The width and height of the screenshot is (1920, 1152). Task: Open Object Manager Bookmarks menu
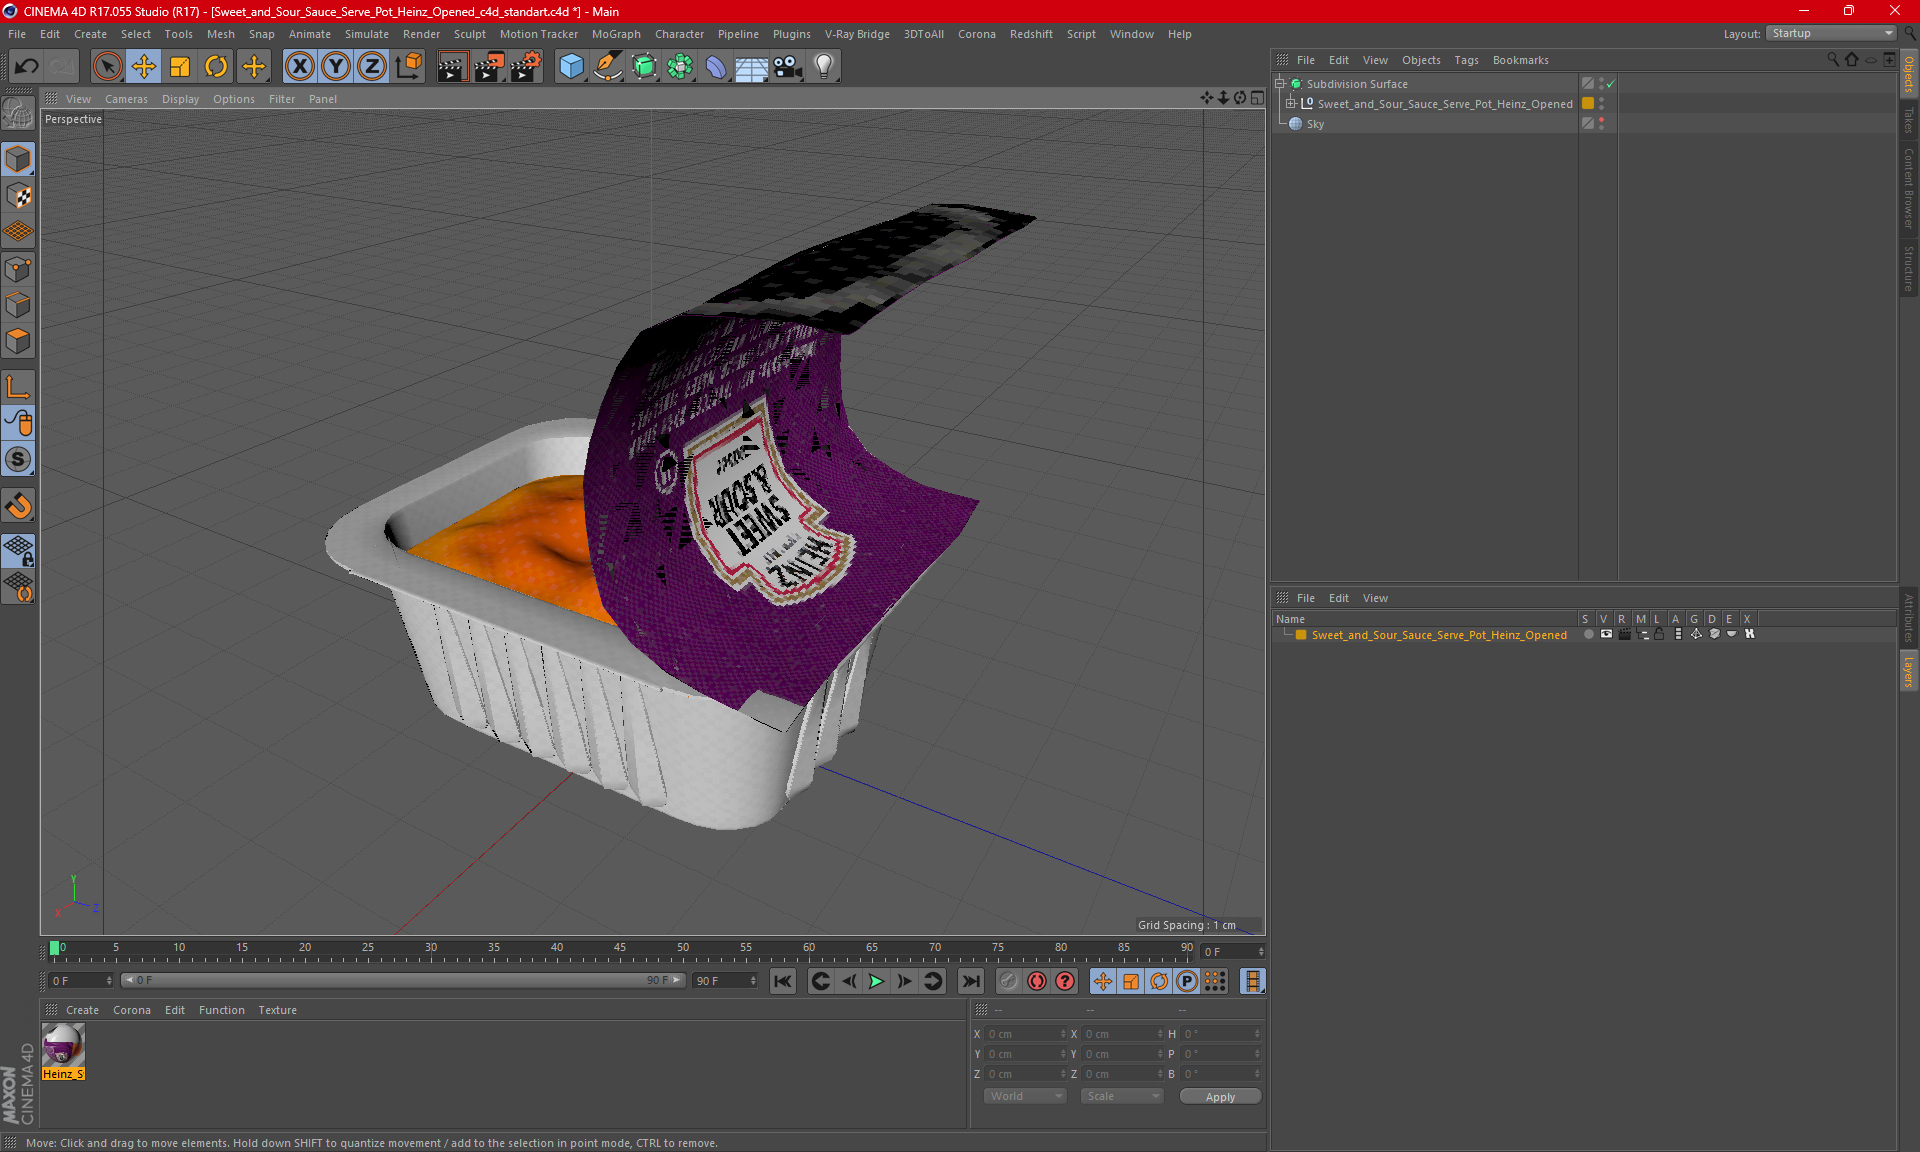1520,60
